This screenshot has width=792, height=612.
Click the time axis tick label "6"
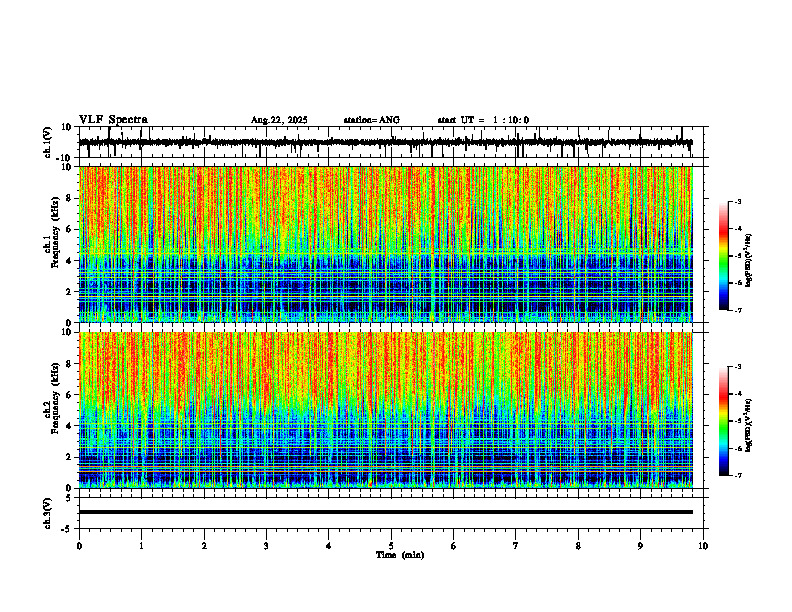click(454, 546)
